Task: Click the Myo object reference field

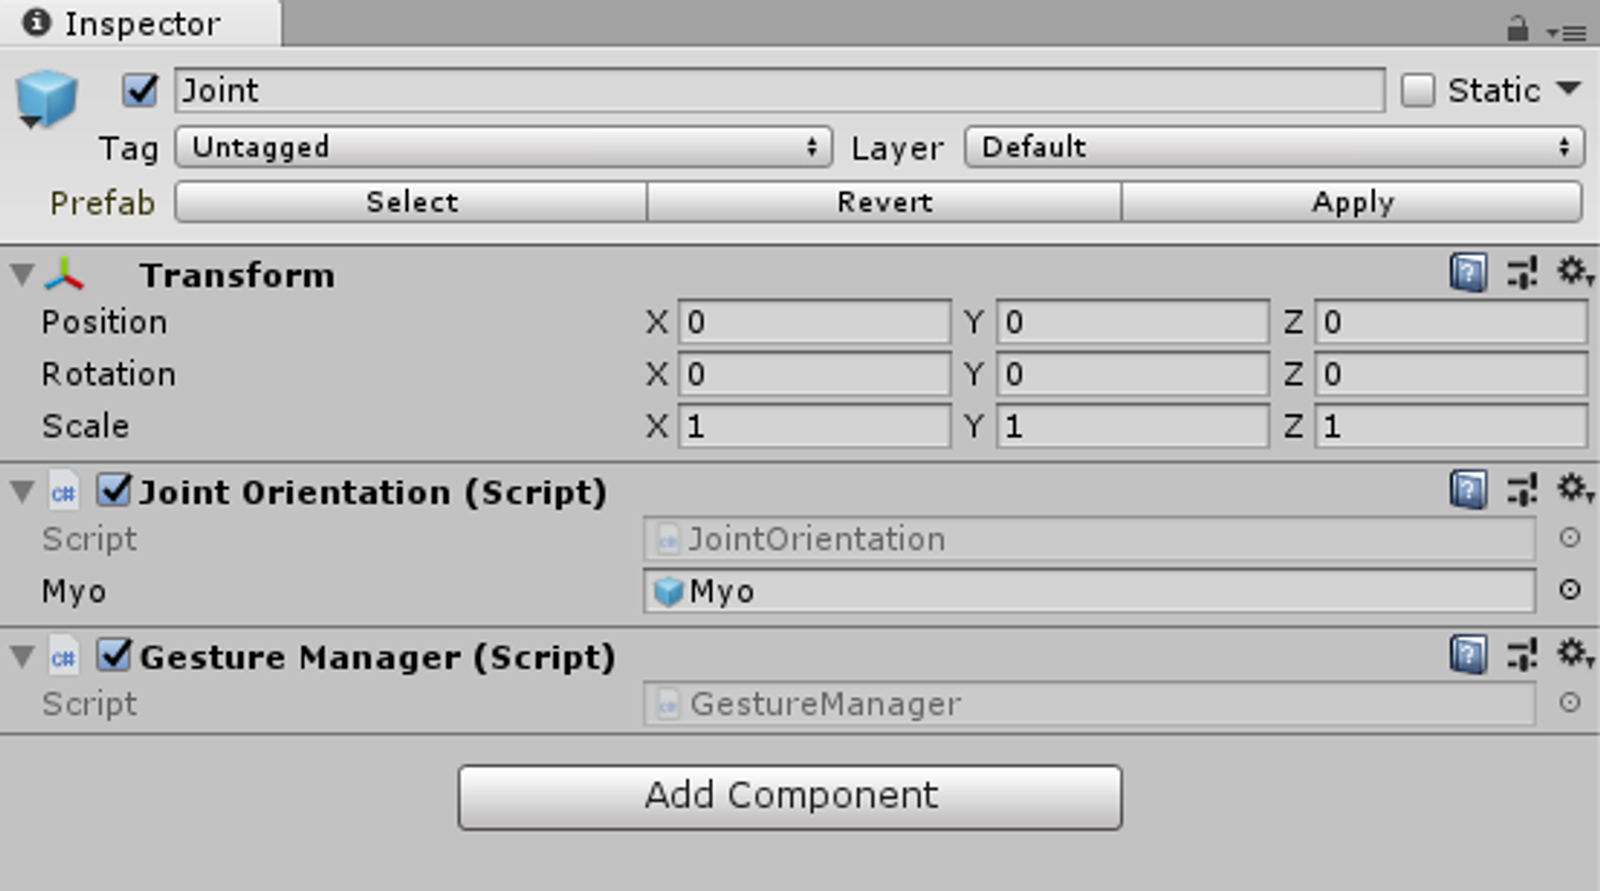Action: pos(1090,591)
